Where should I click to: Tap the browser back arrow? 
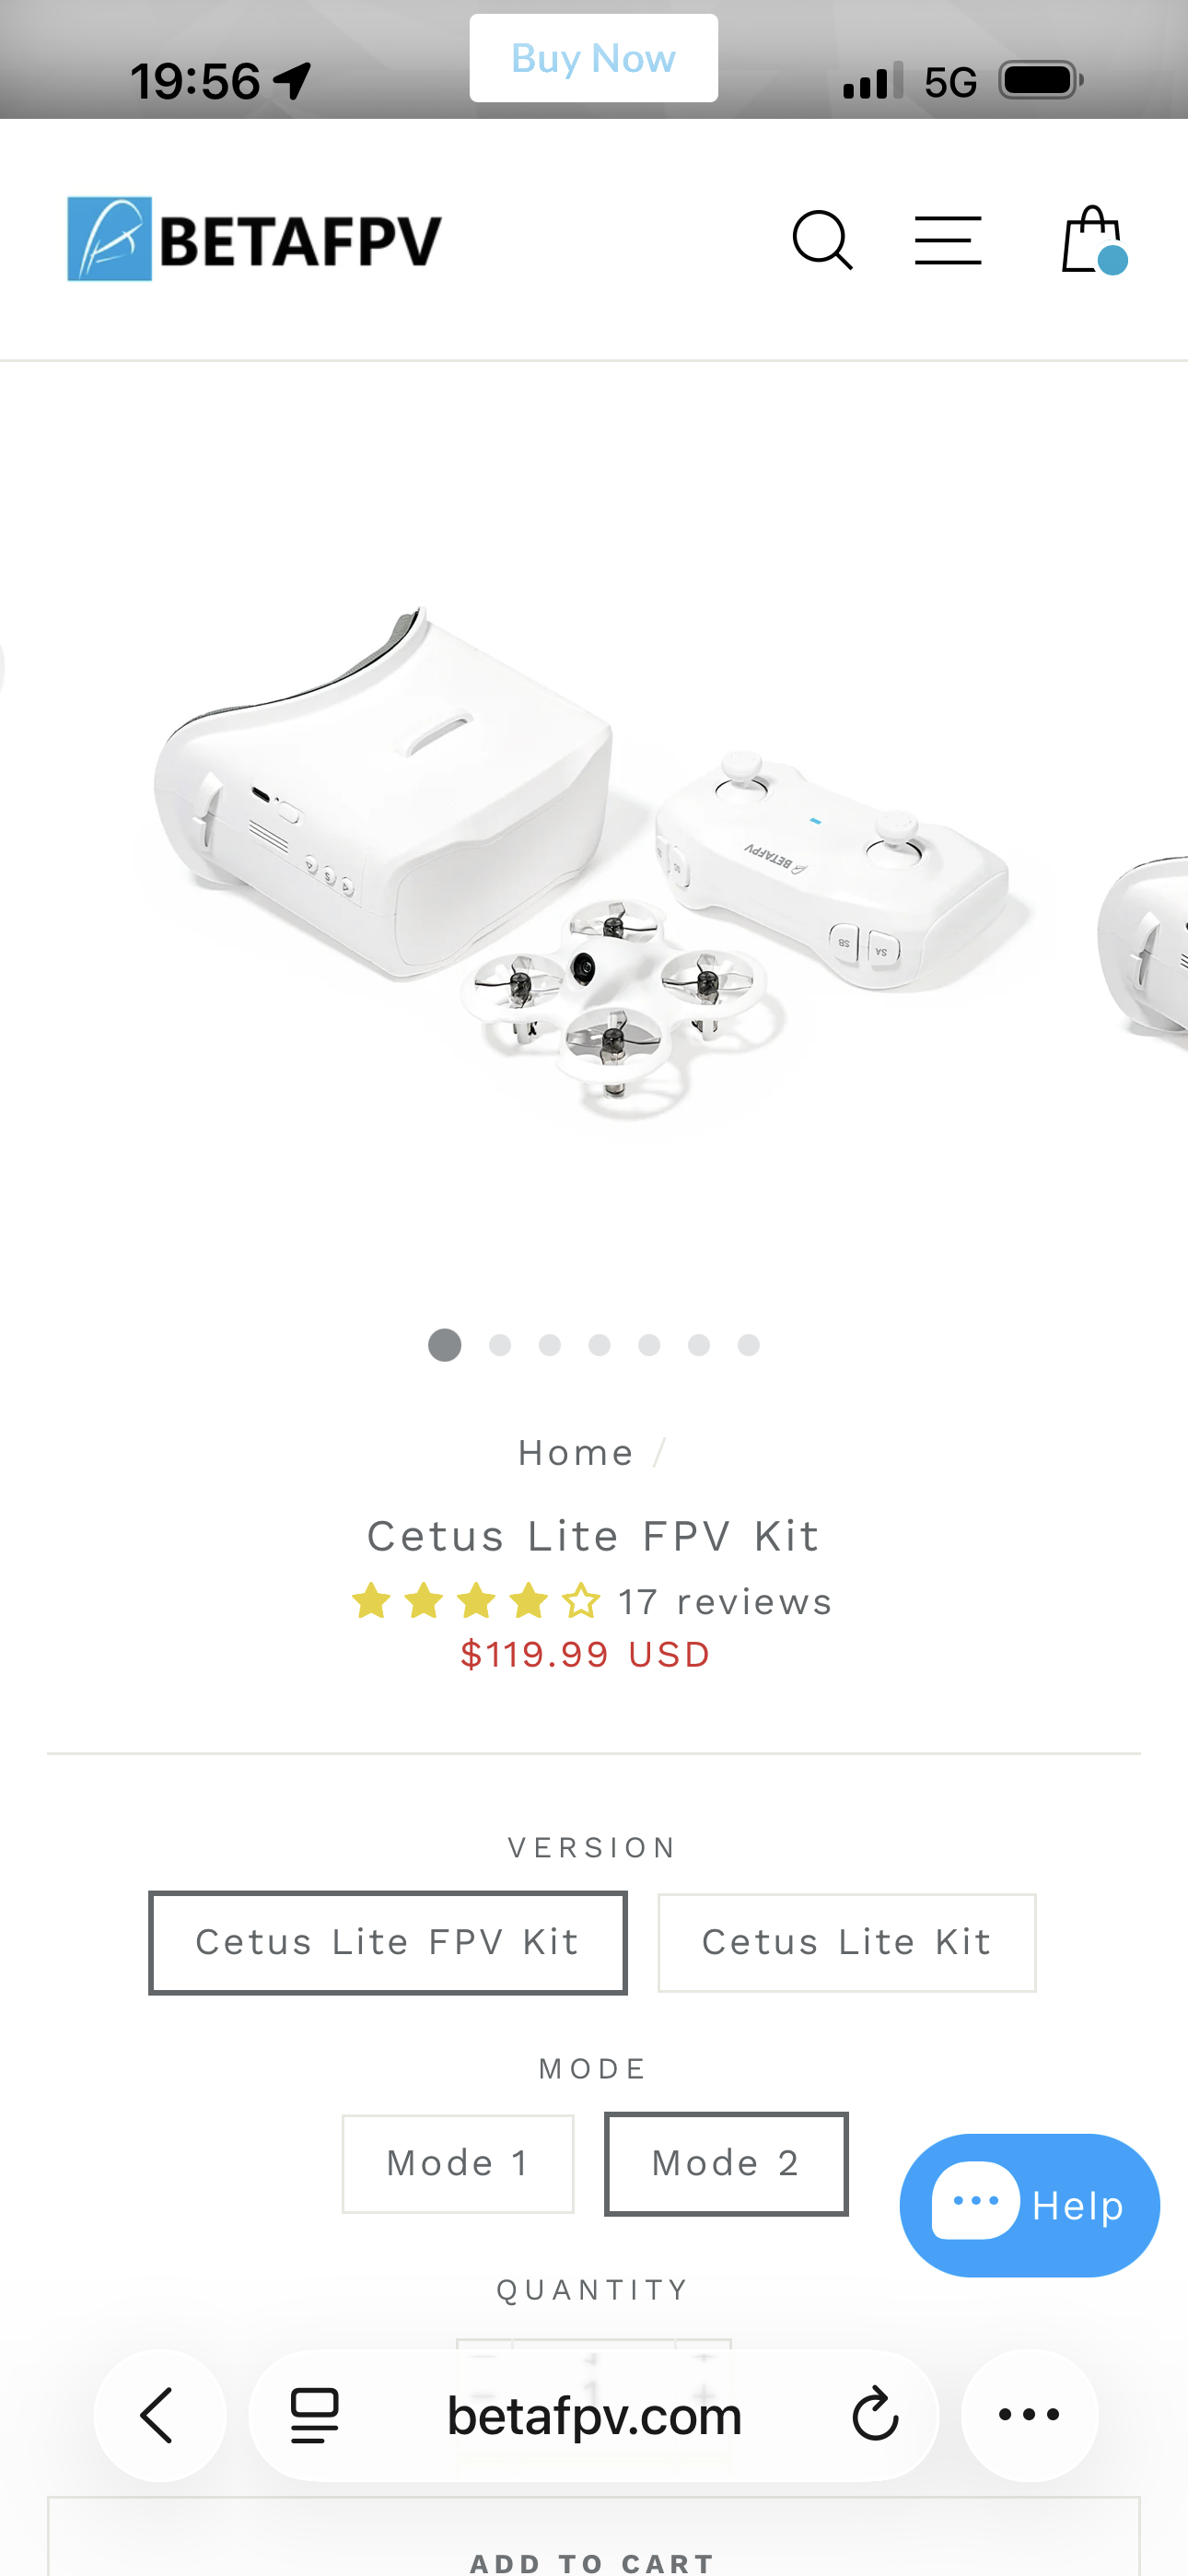pos(159,2415)
